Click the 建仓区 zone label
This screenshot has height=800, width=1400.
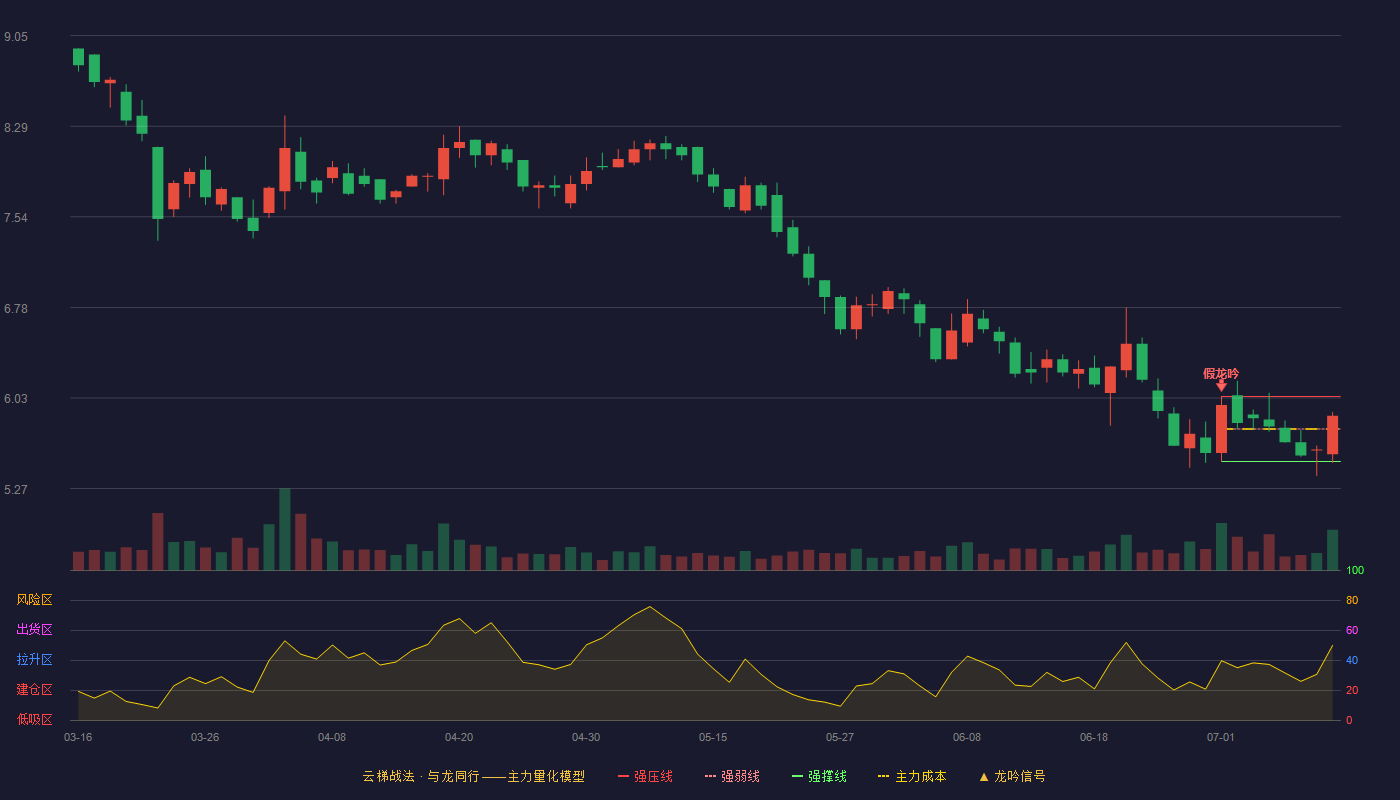pos(34,690)
